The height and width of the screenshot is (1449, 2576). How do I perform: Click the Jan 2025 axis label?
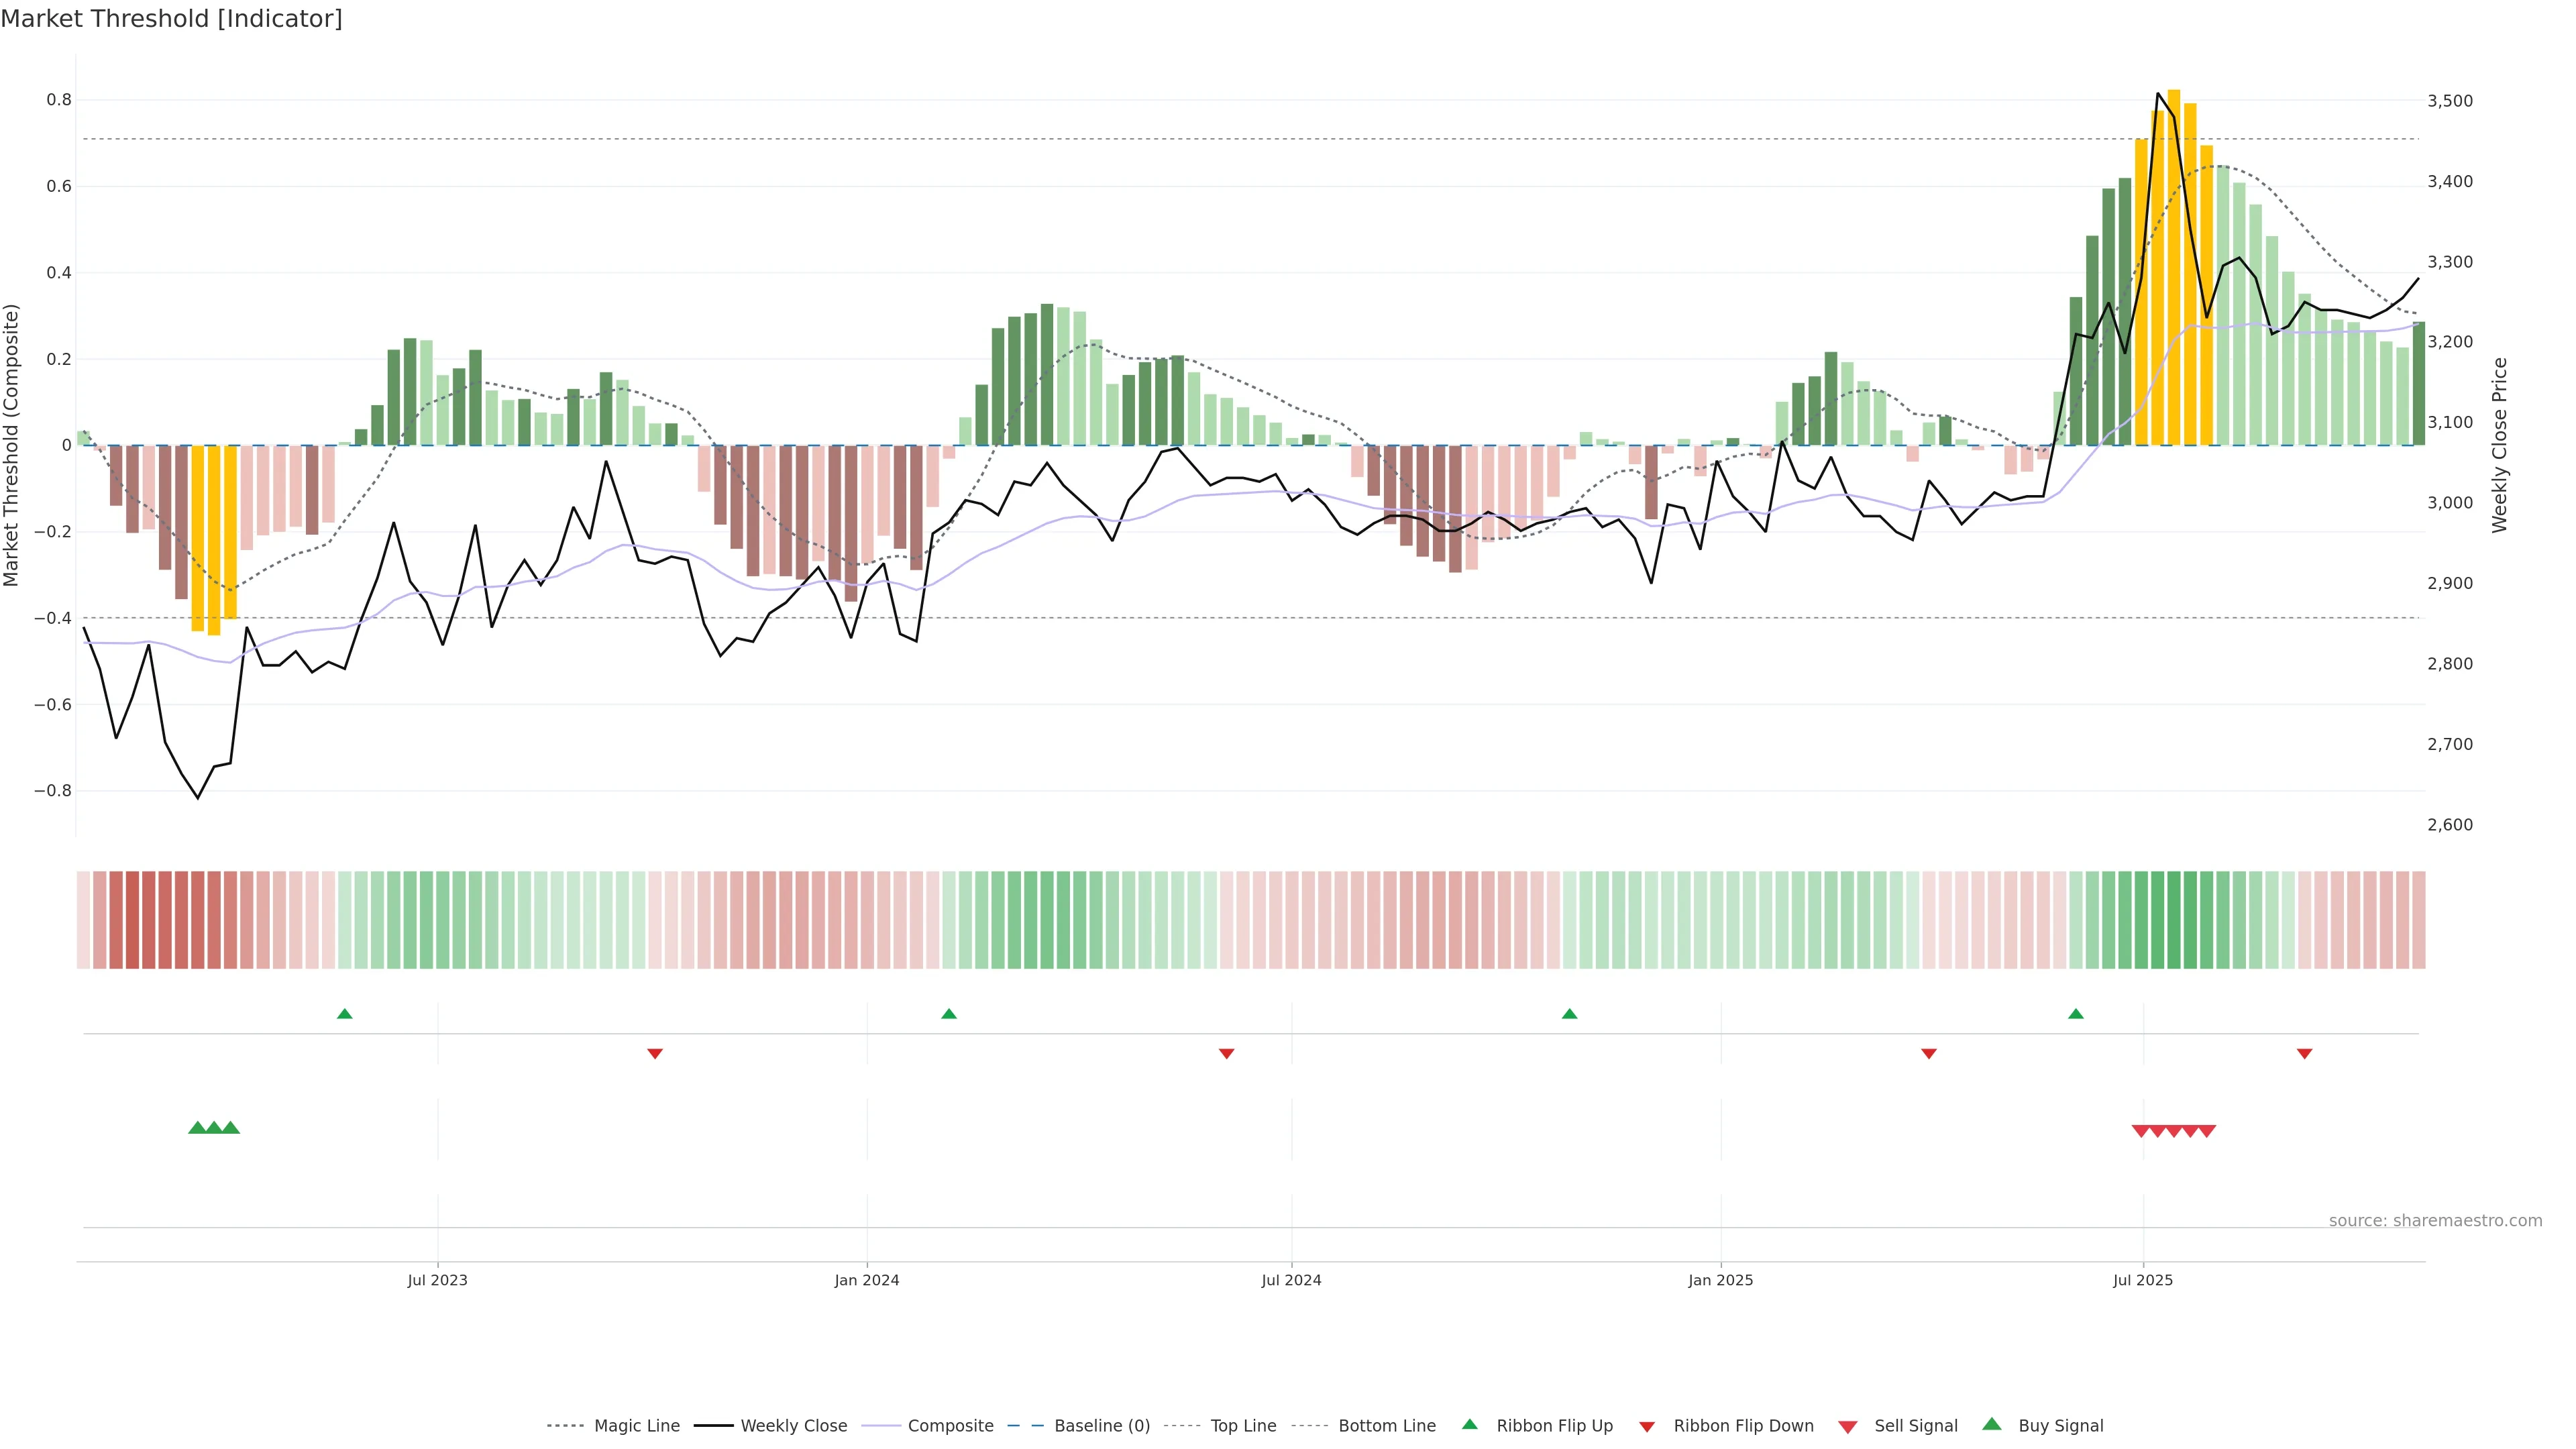[x=1720, y=1280]
